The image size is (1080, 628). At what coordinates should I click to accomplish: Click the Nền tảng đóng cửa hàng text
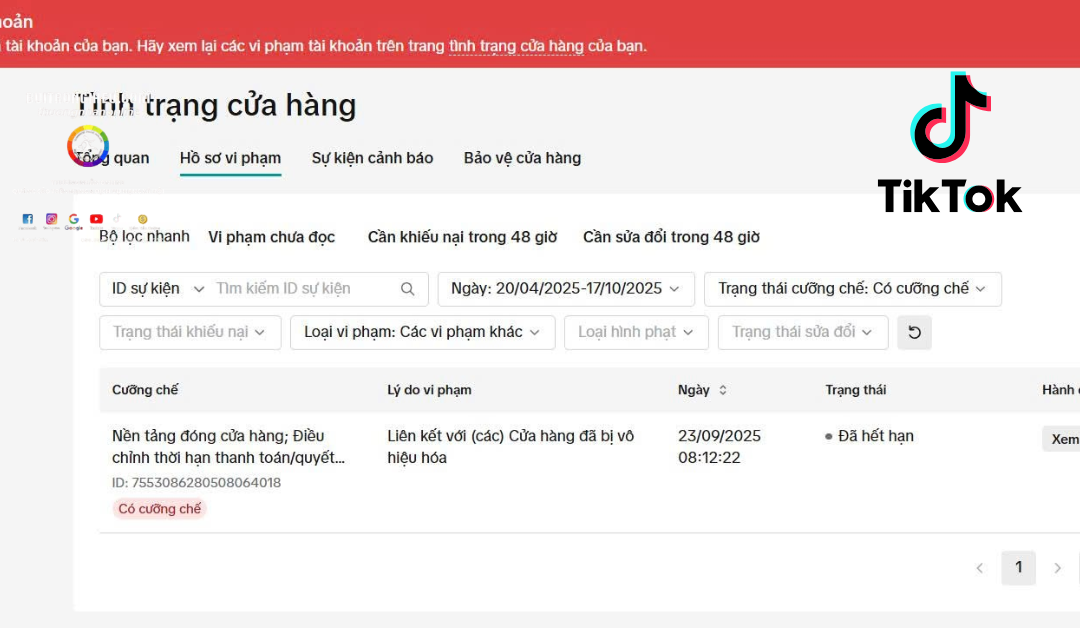228,447
